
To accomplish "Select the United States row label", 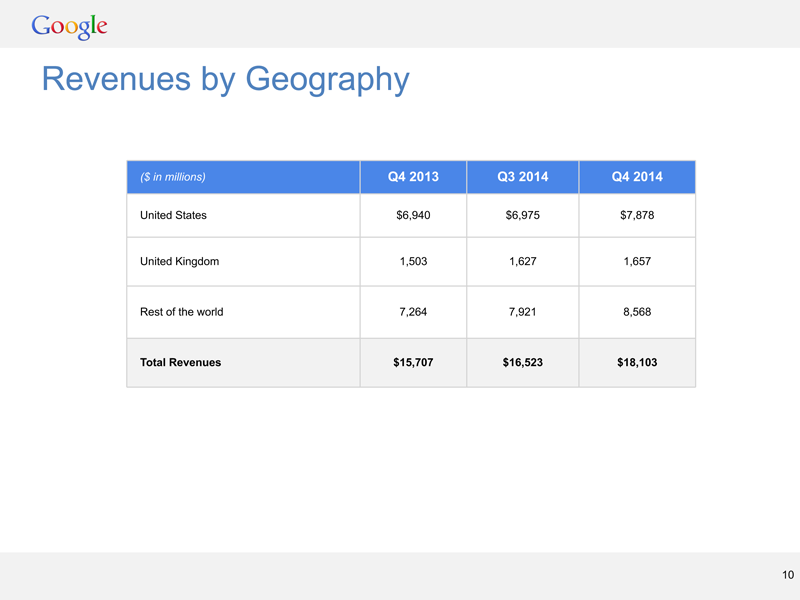I will (174, 215).
